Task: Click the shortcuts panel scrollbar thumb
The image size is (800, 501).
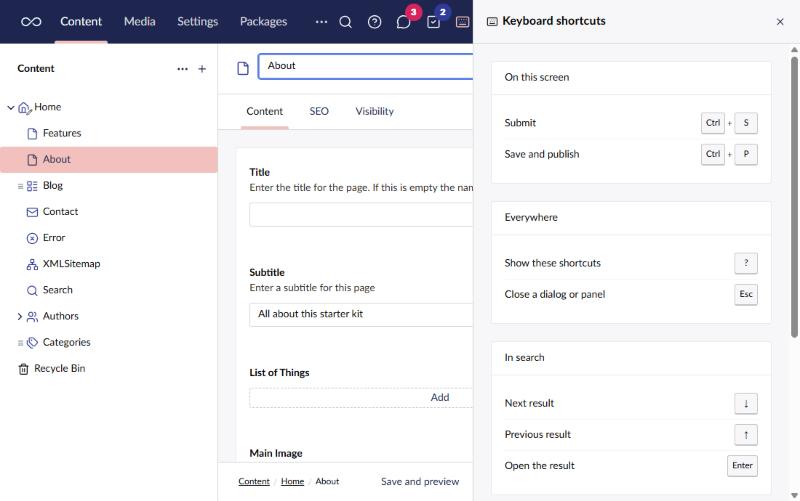Action: (794, 197)
